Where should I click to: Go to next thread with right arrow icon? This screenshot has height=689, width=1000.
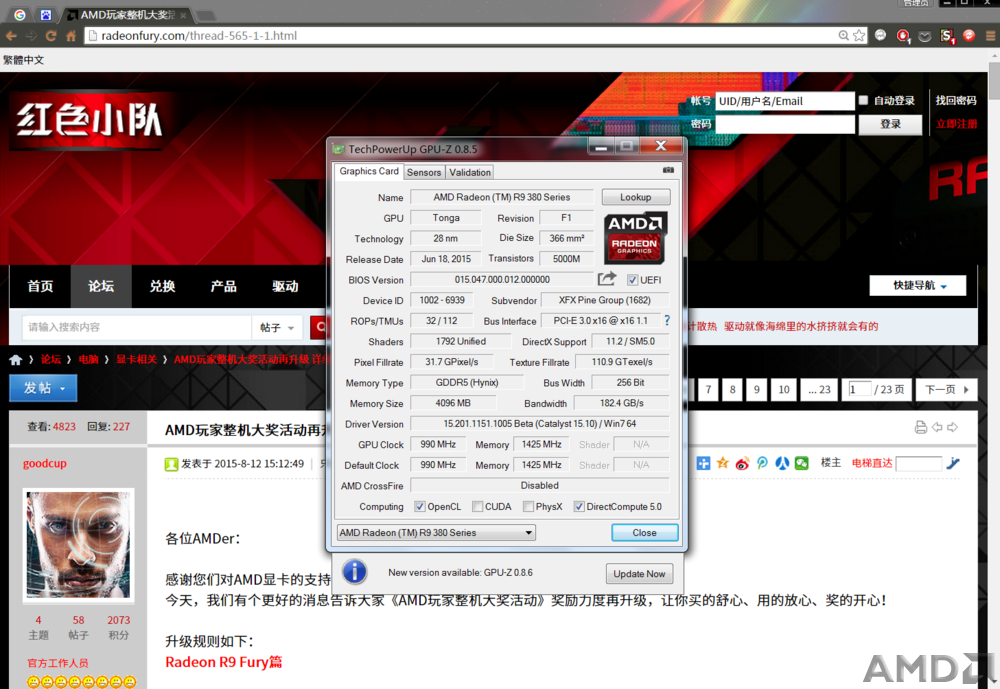click(x=952, y=427)
